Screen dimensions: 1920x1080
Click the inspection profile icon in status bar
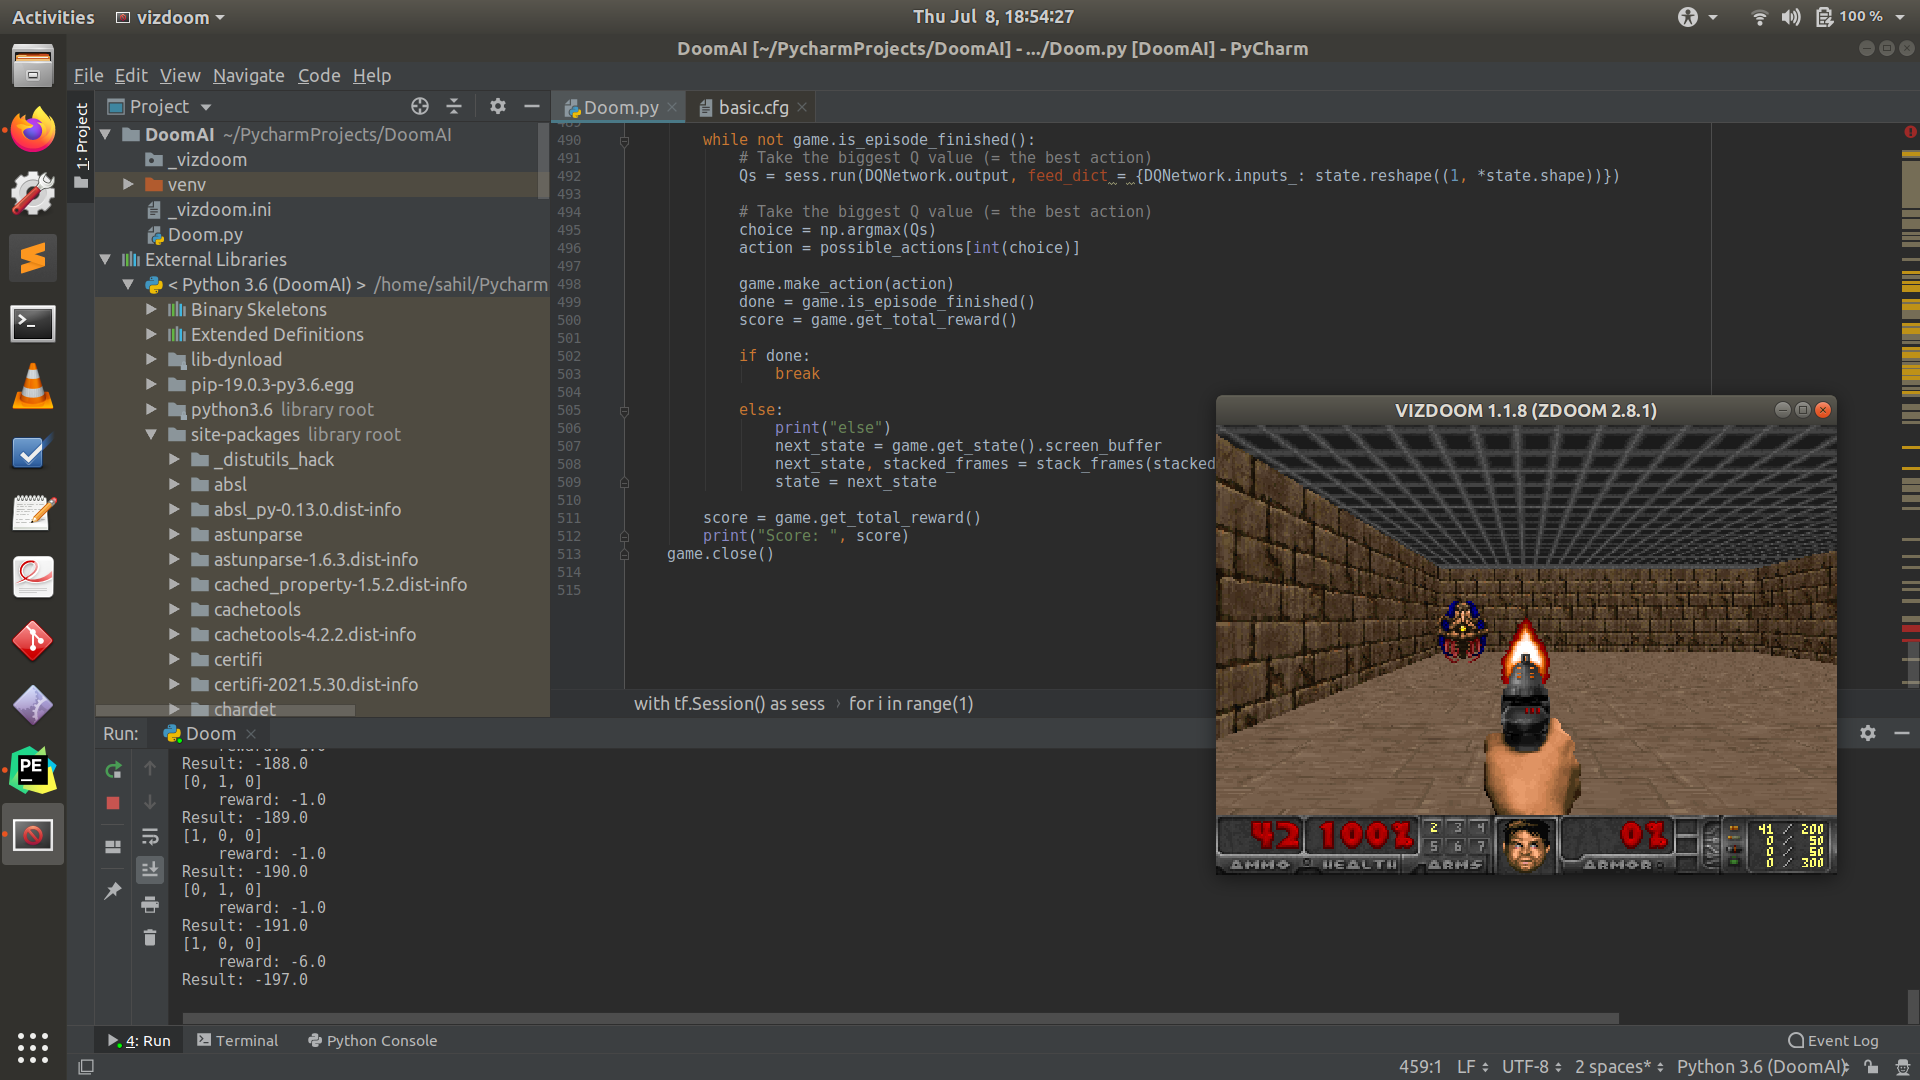(x=1902, y=1067)
